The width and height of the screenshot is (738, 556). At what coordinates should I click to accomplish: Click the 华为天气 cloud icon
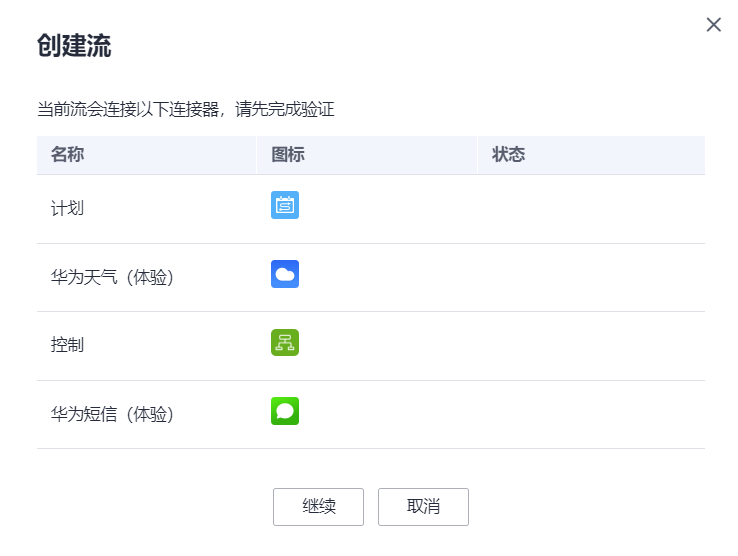pyautogui.click(x=285, y=275)
